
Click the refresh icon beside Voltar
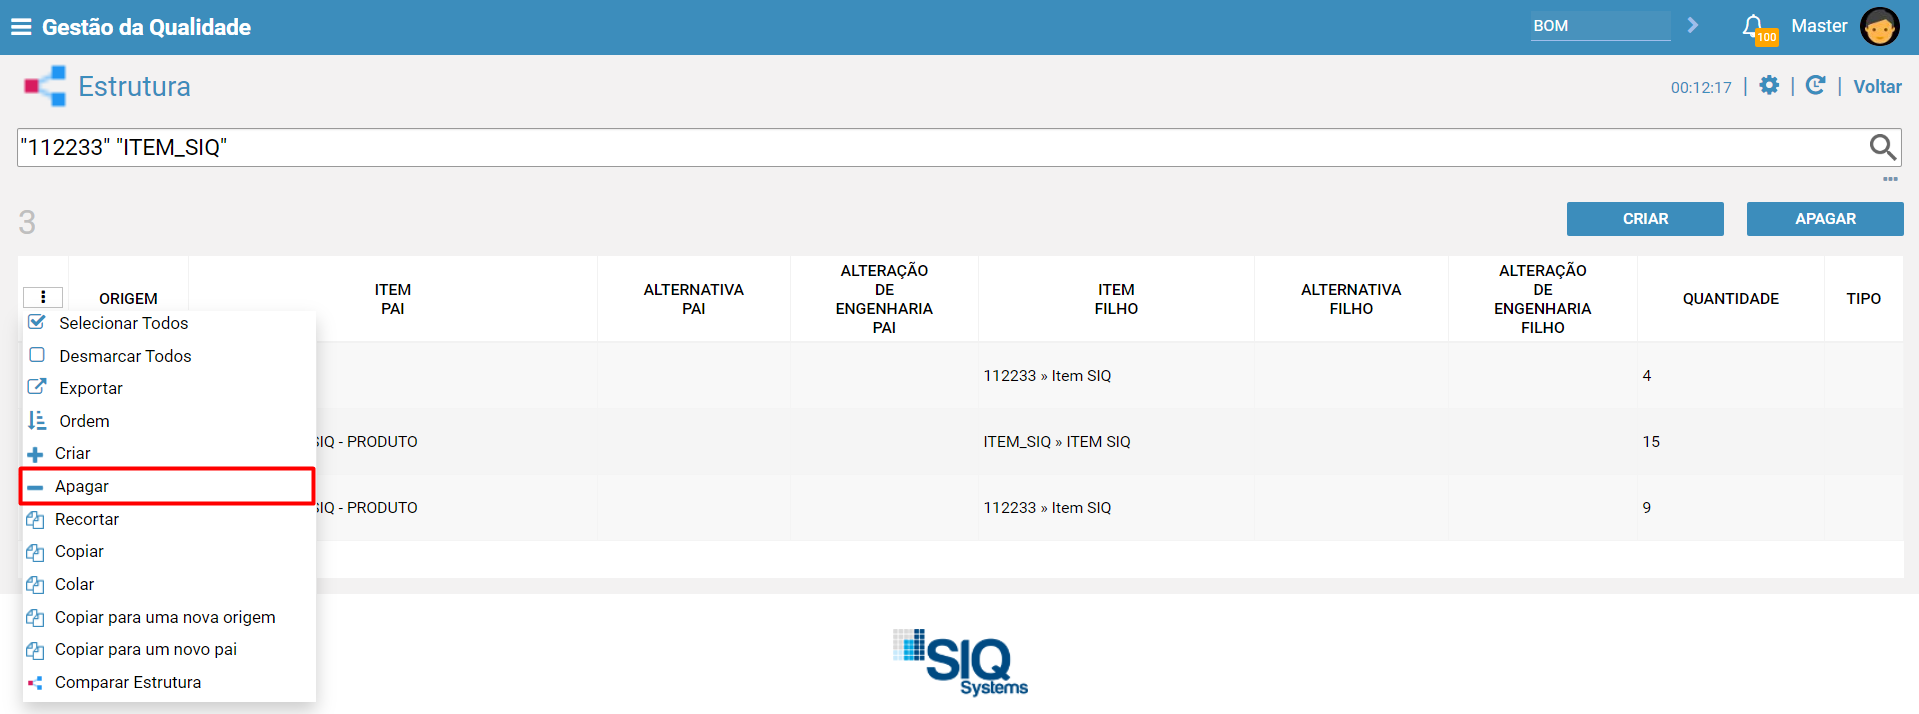[1815, 86]
